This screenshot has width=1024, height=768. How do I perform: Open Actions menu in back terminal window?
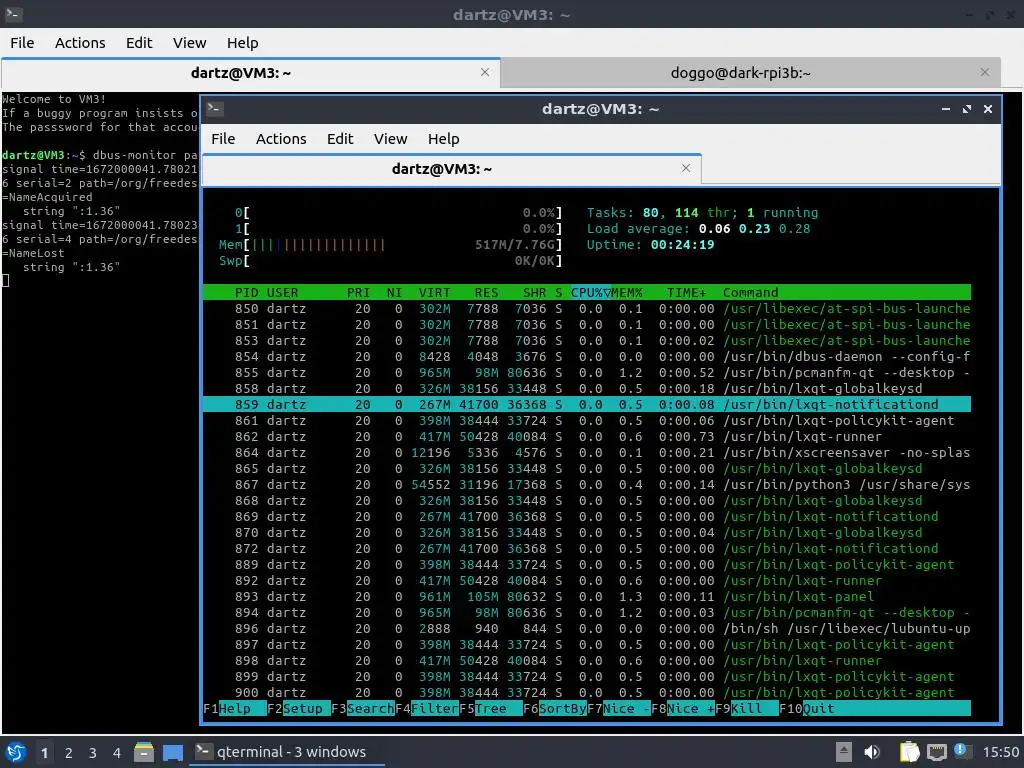coord(80,42)
